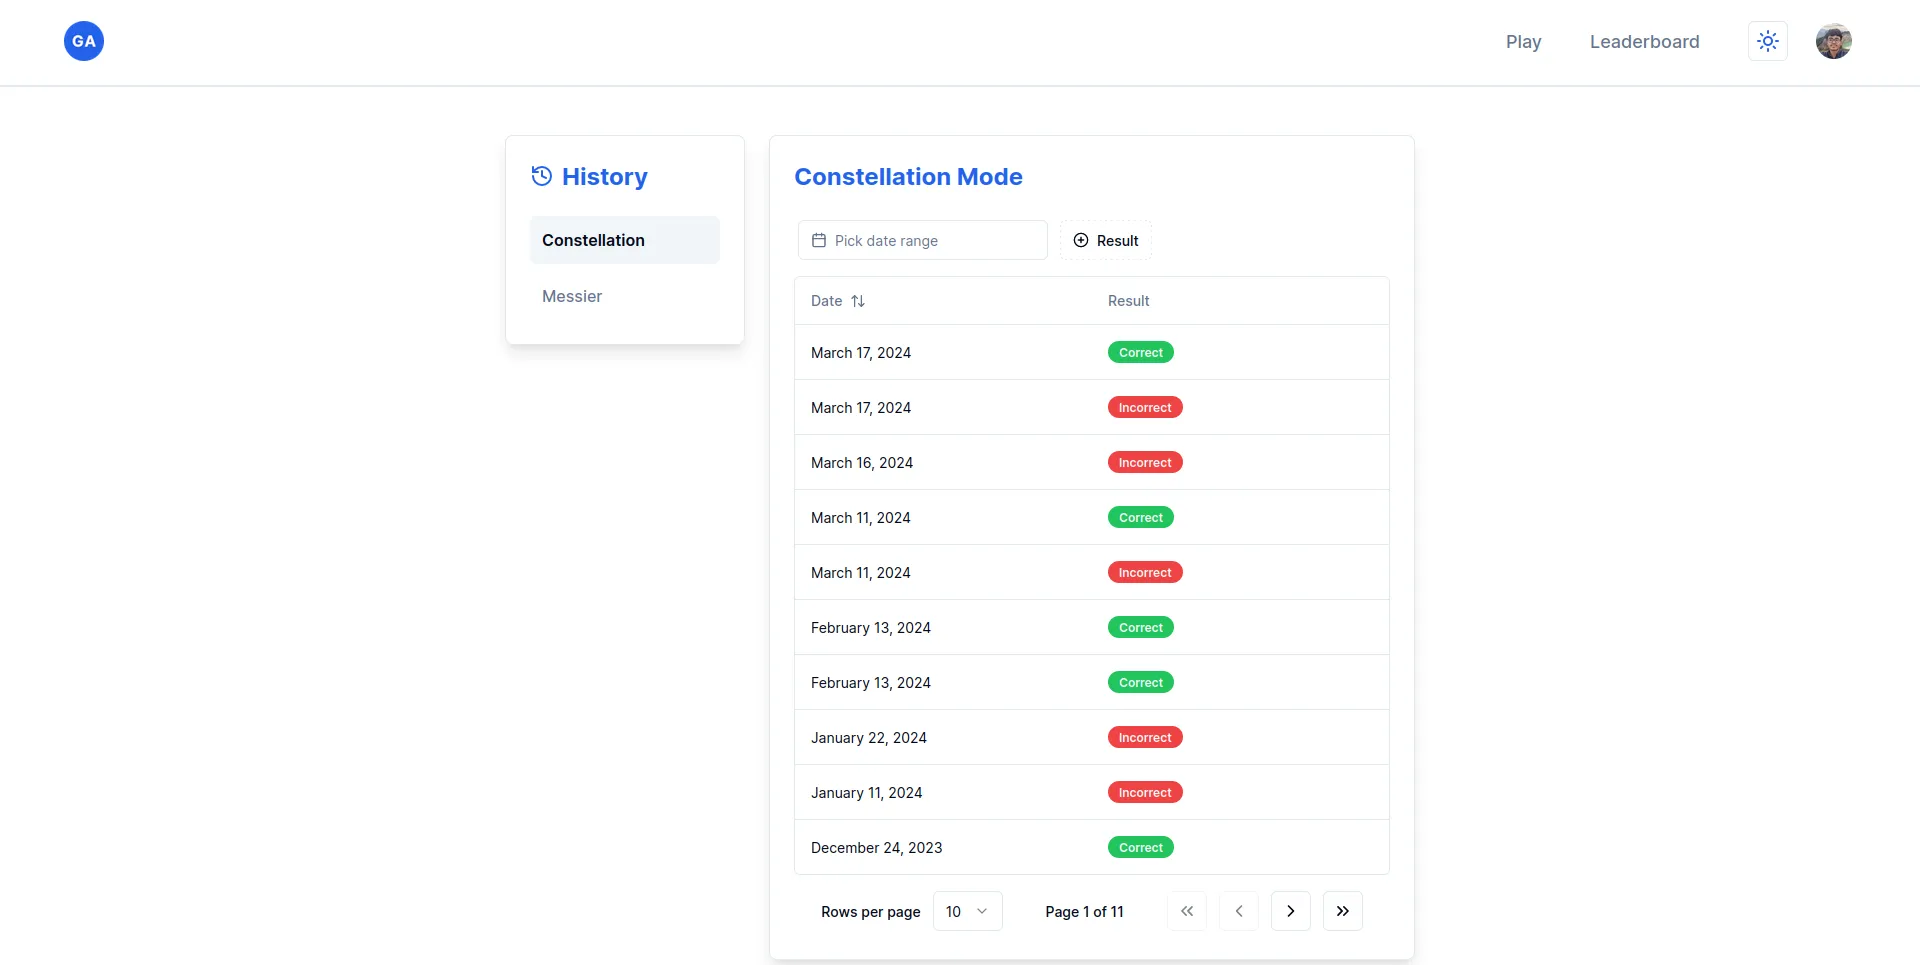The height and width of the screenshot is (965, 1920).
Task: Select the January 22, 2024 row
Action: coord(868,737)
